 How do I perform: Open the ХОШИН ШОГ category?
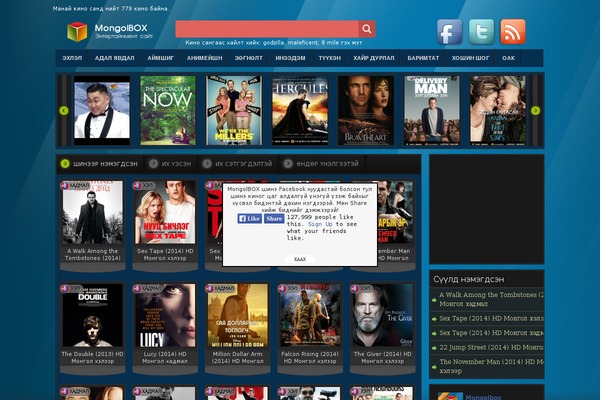470,58
